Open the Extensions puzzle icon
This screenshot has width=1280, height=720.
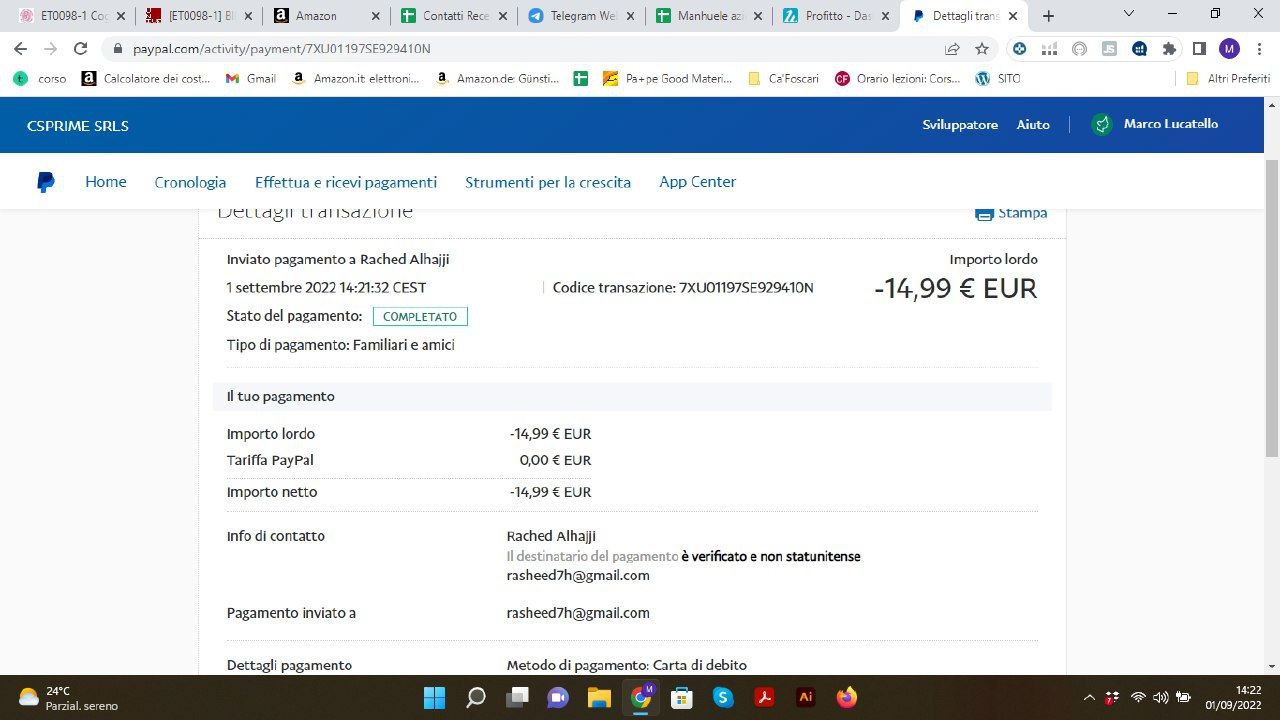pos(1169,49)
